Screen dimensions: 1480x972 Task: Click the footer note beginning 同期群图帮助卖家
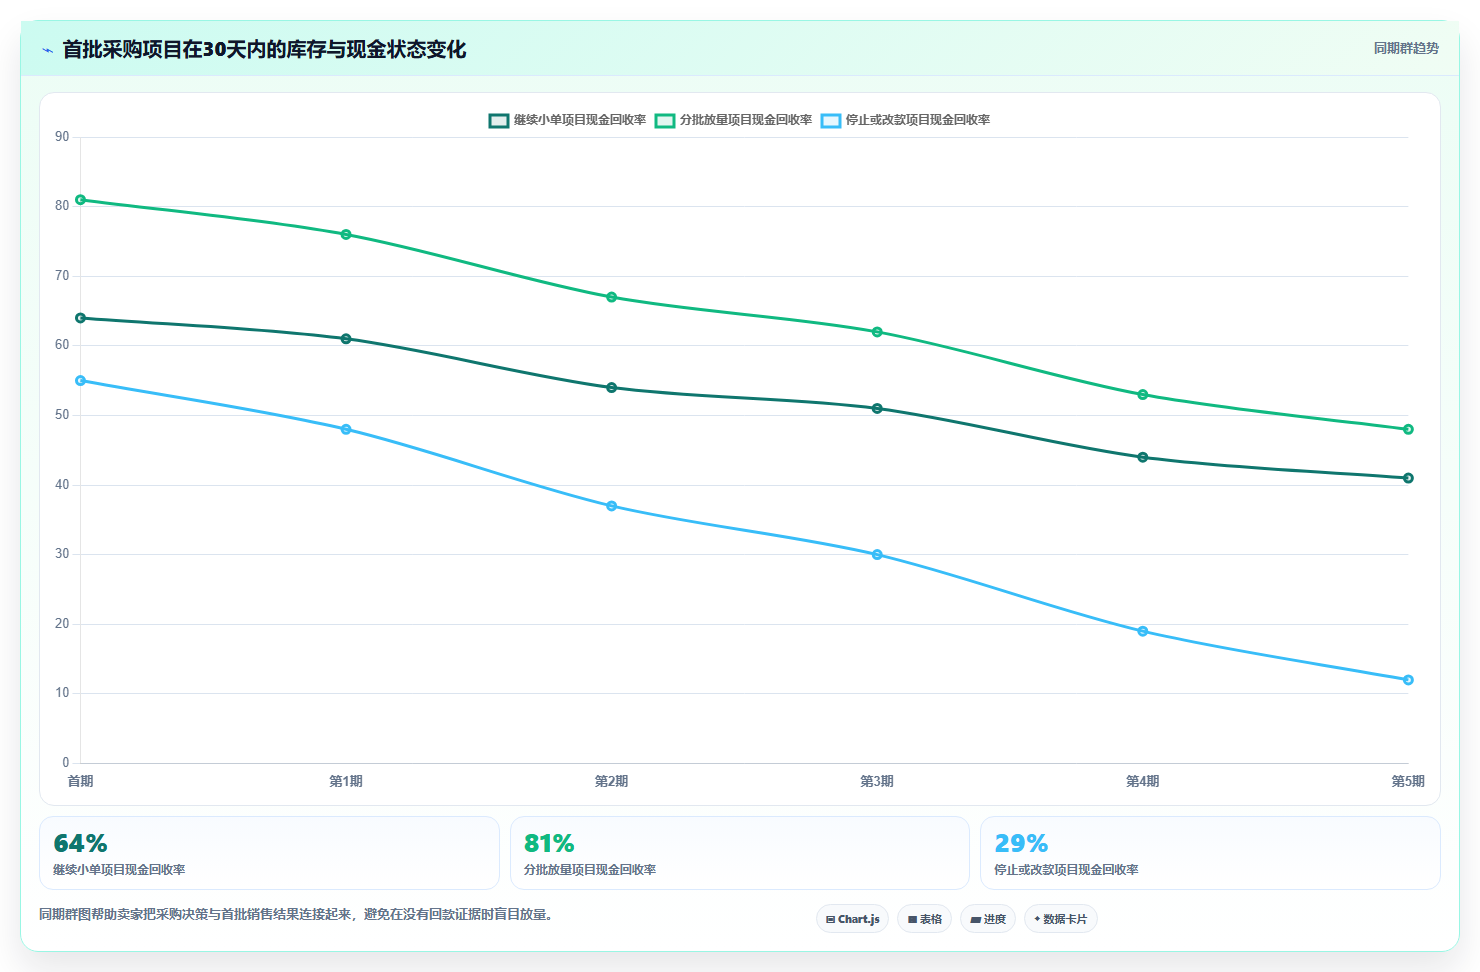click(x=296, y=914)
